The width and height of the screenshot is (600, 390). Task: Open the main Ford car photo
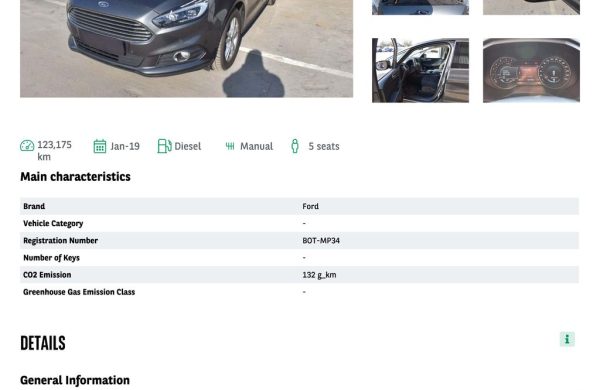tap(186, 49)
